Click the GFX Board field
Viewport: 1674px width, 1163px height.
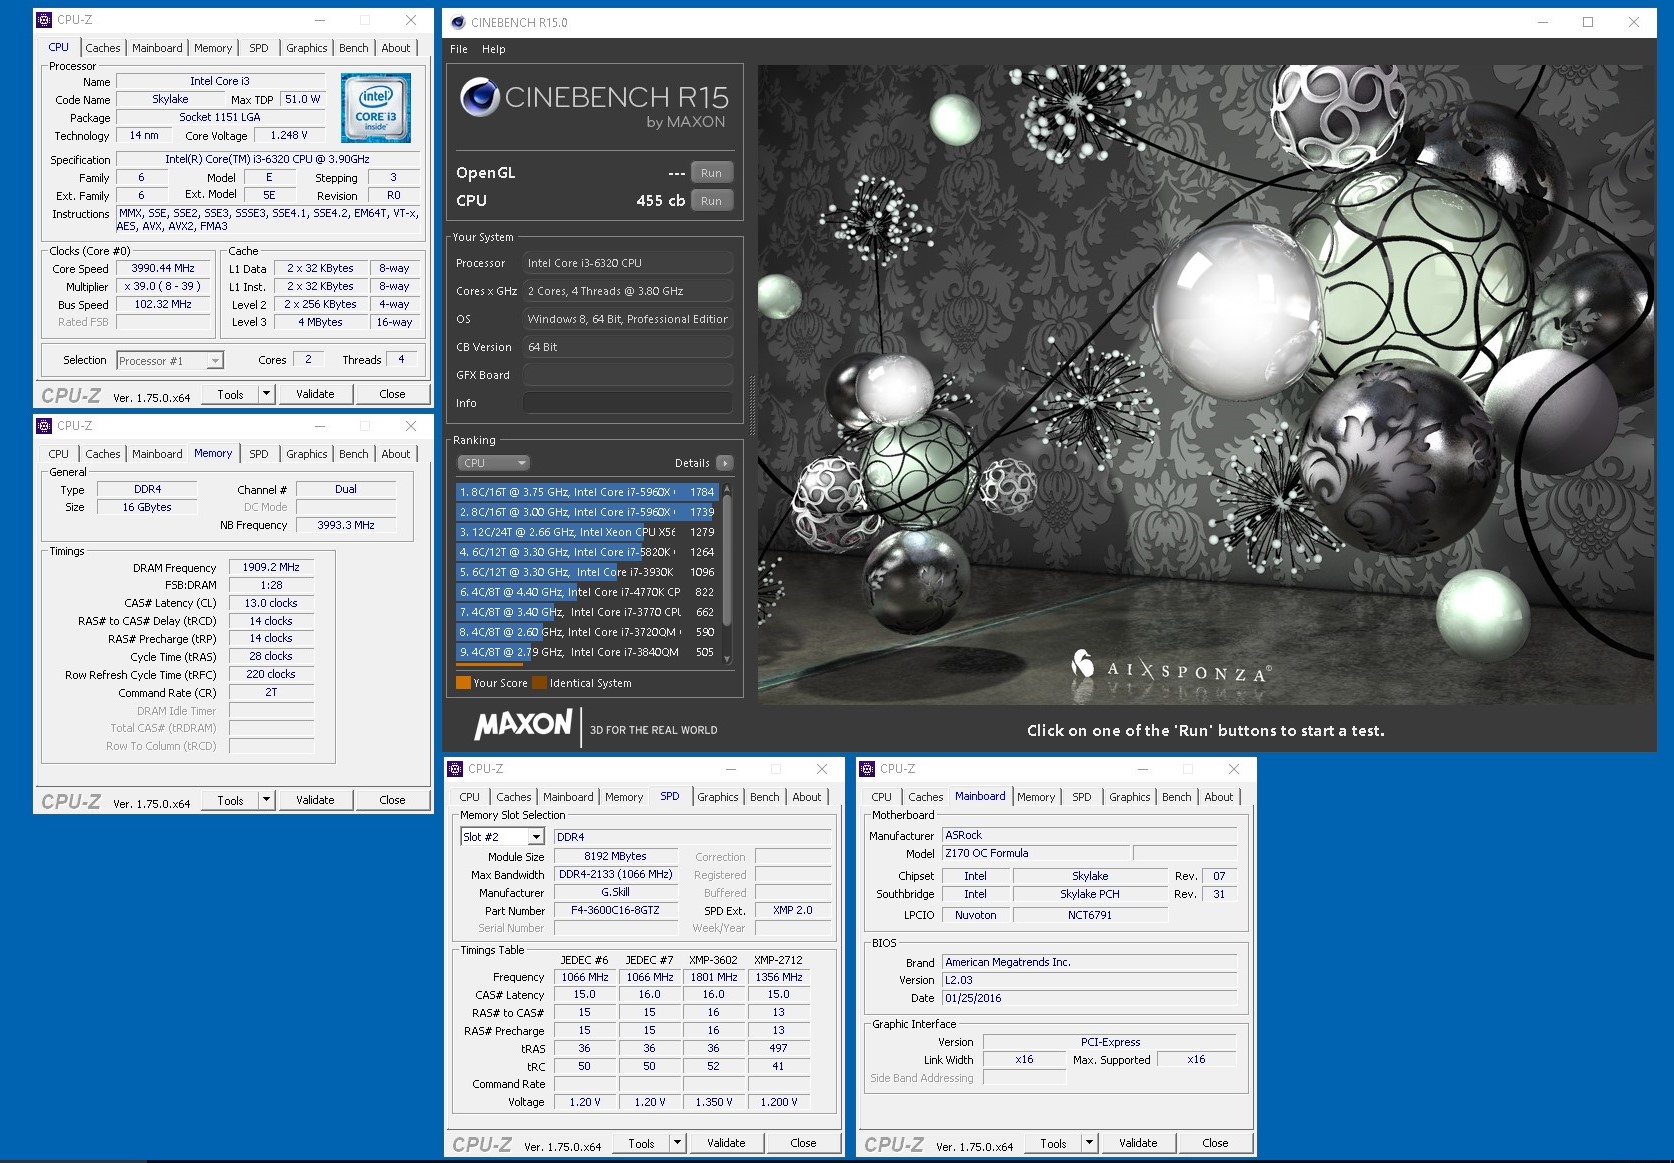coord(627,375)
